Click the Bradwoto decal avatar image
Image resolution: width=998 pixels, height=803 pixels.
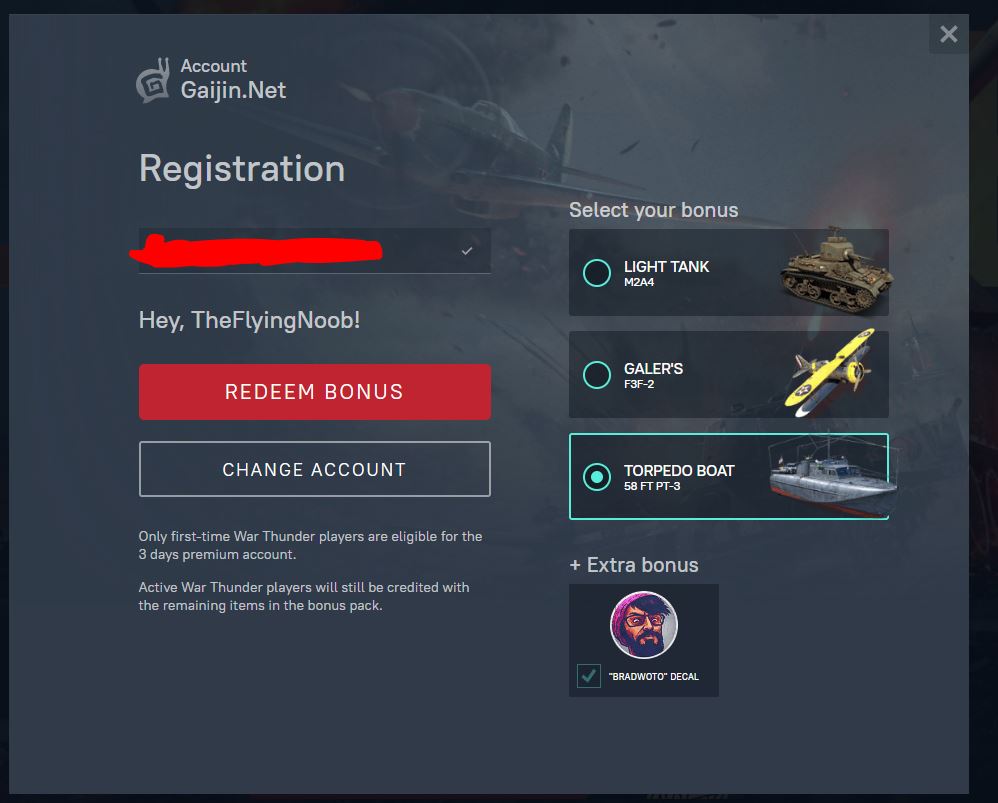coord(644,625)
